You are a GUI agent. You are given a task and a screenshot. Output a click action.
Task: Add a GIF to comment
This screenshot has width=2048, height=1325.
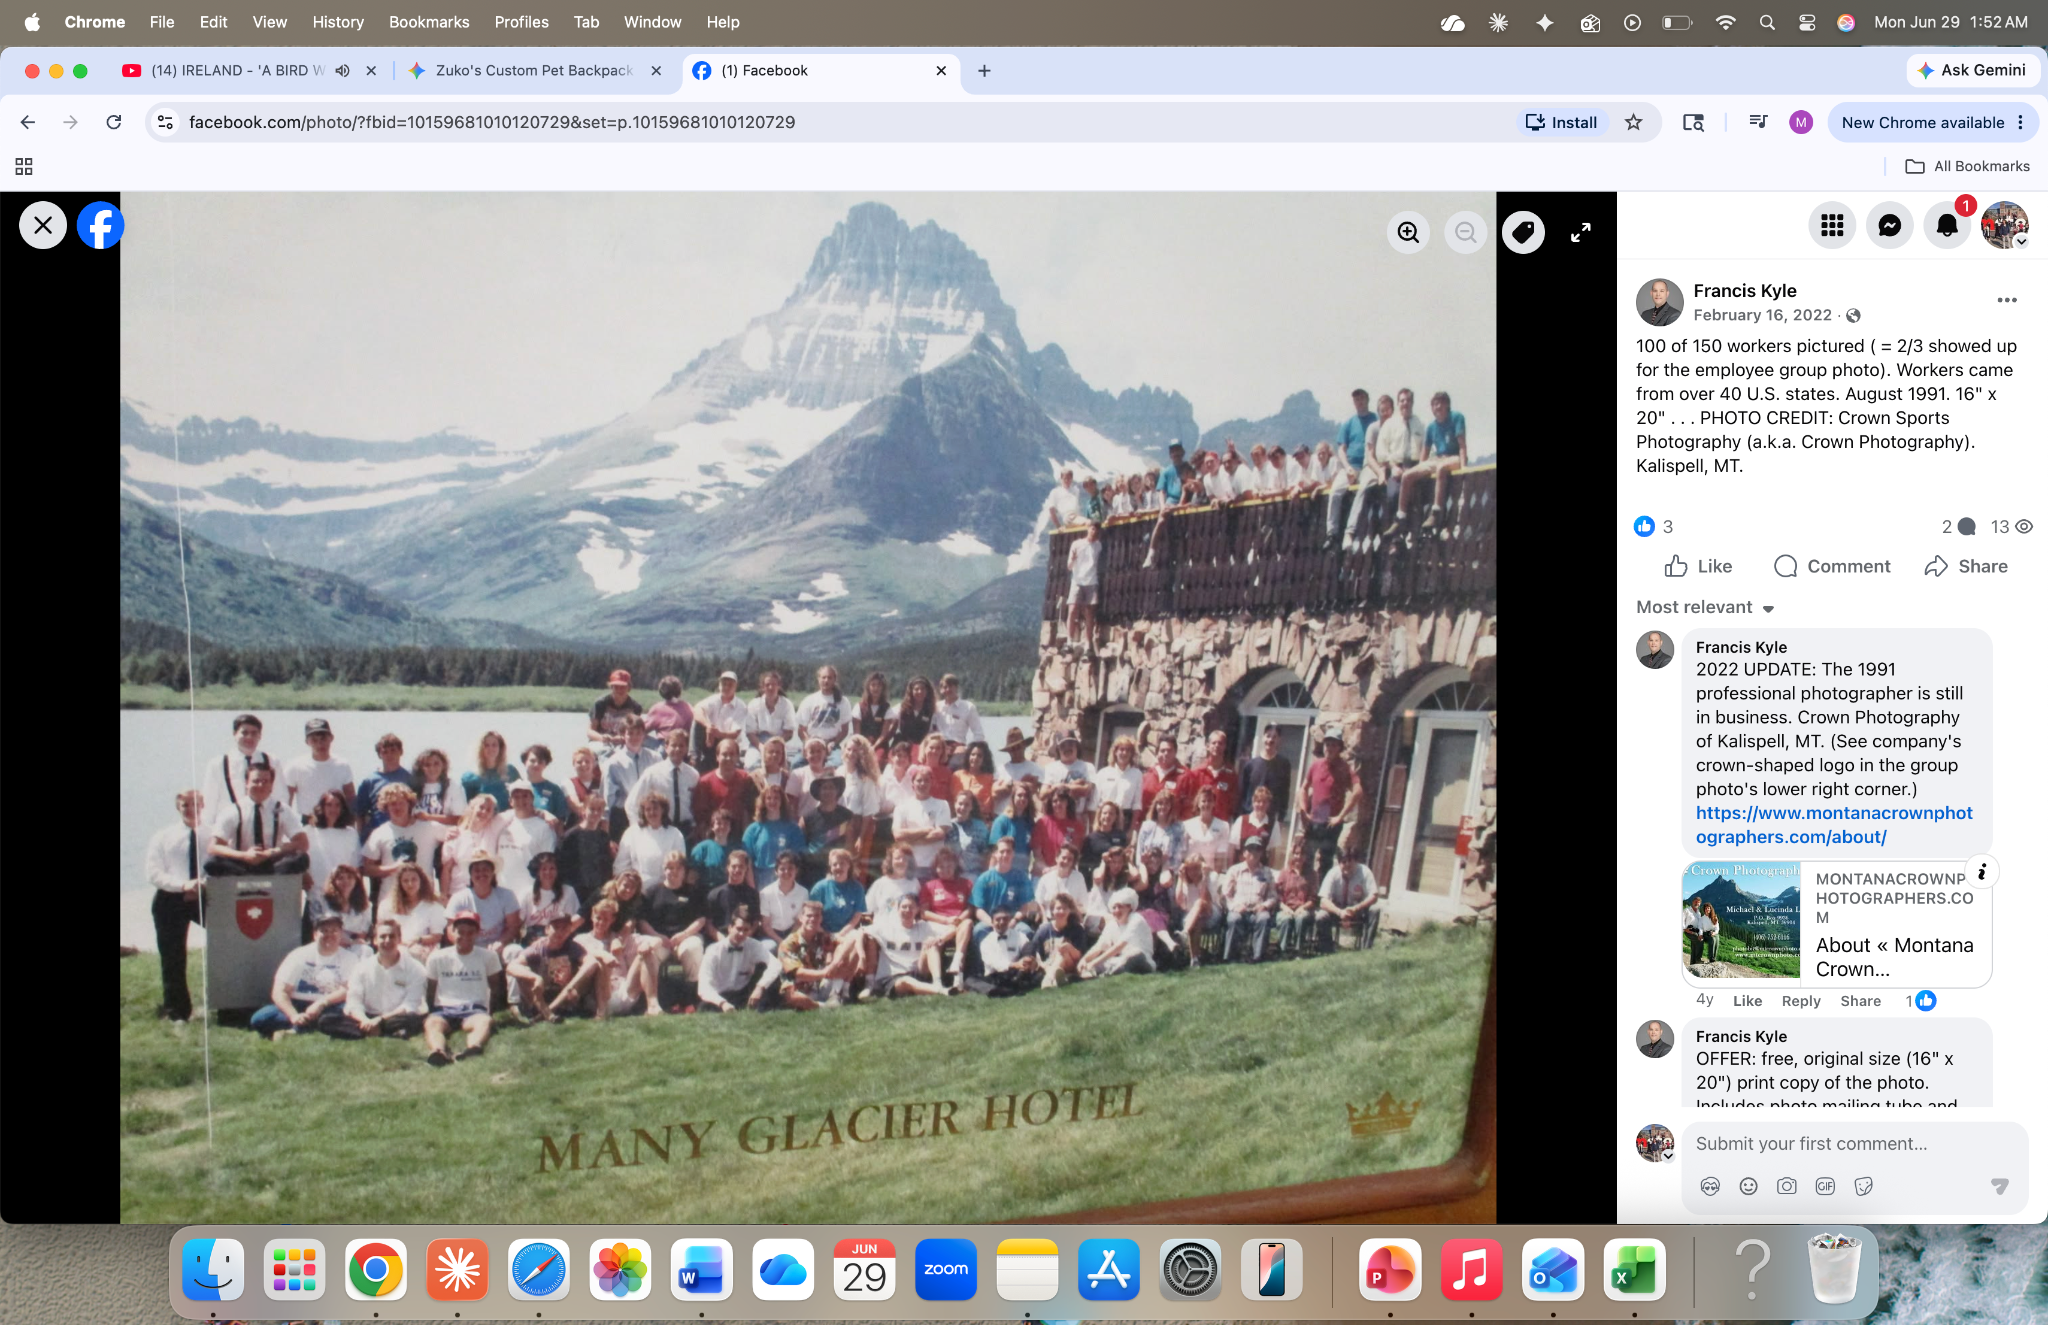[x=1825, y=1186]
